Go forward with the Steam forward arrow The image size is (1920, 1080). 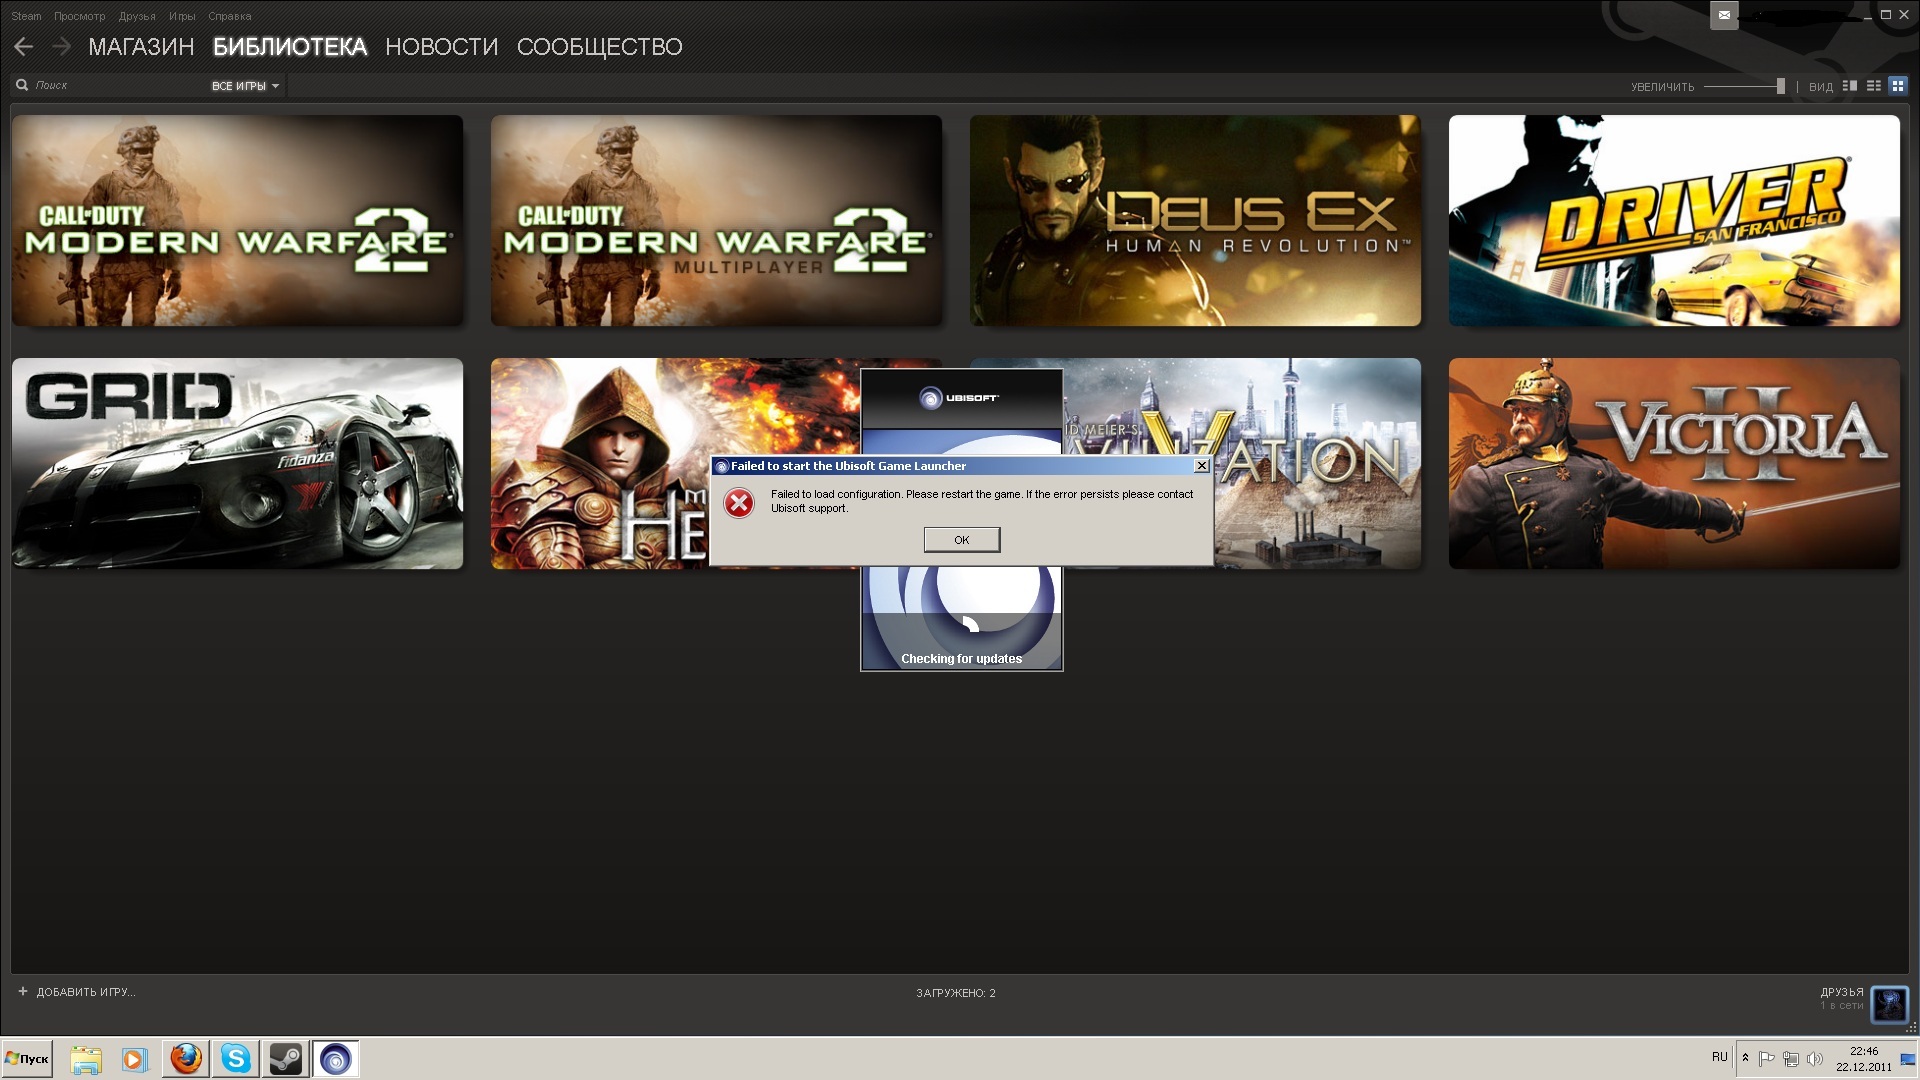(x=61, y=46)
